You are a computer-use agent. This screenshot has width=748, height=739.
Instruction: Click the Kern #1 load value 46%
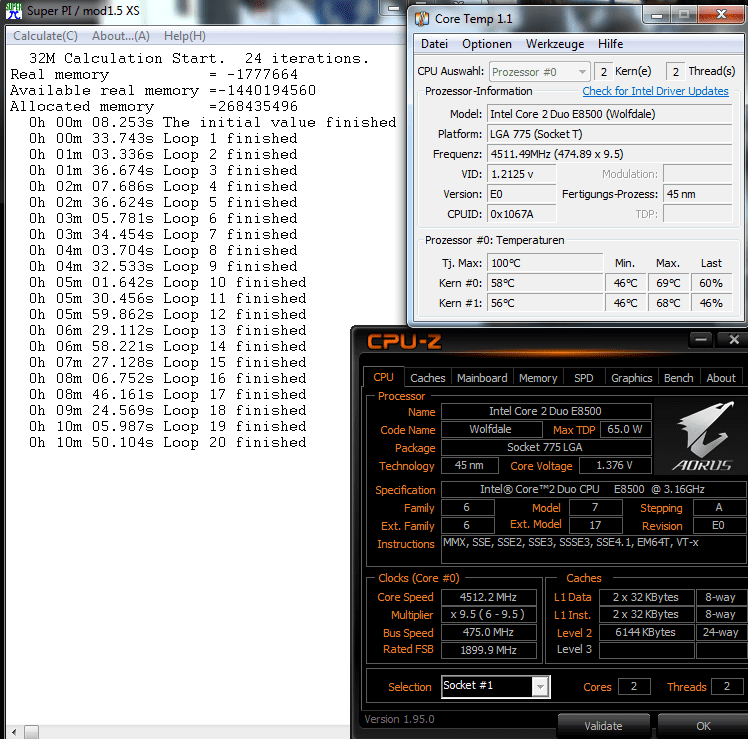pos(711,303)
